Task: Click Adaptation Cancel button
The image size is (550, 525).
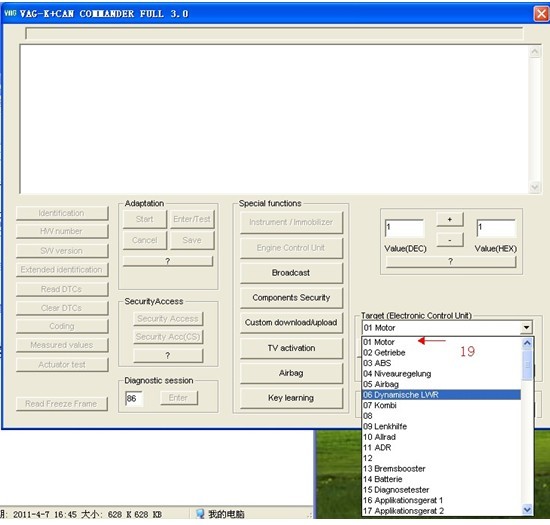Action: click(x=145, y=240)
